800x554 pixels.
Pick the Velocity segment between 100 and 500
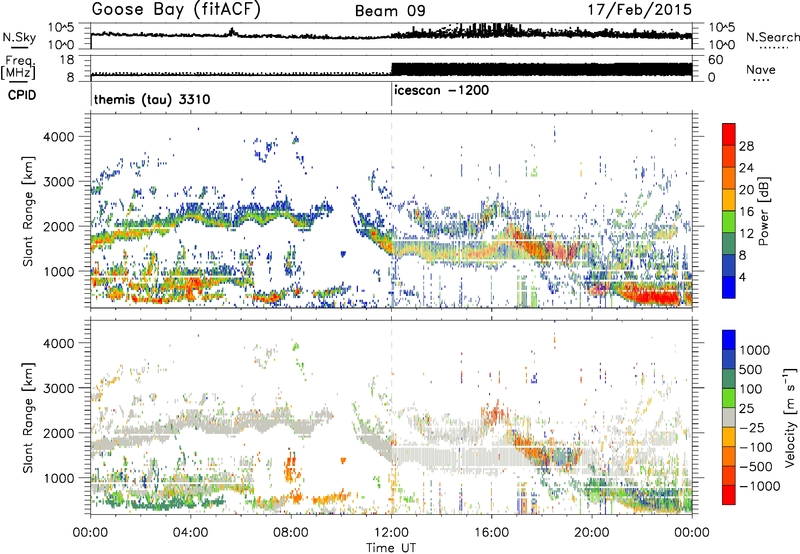(x=729, y=379)
